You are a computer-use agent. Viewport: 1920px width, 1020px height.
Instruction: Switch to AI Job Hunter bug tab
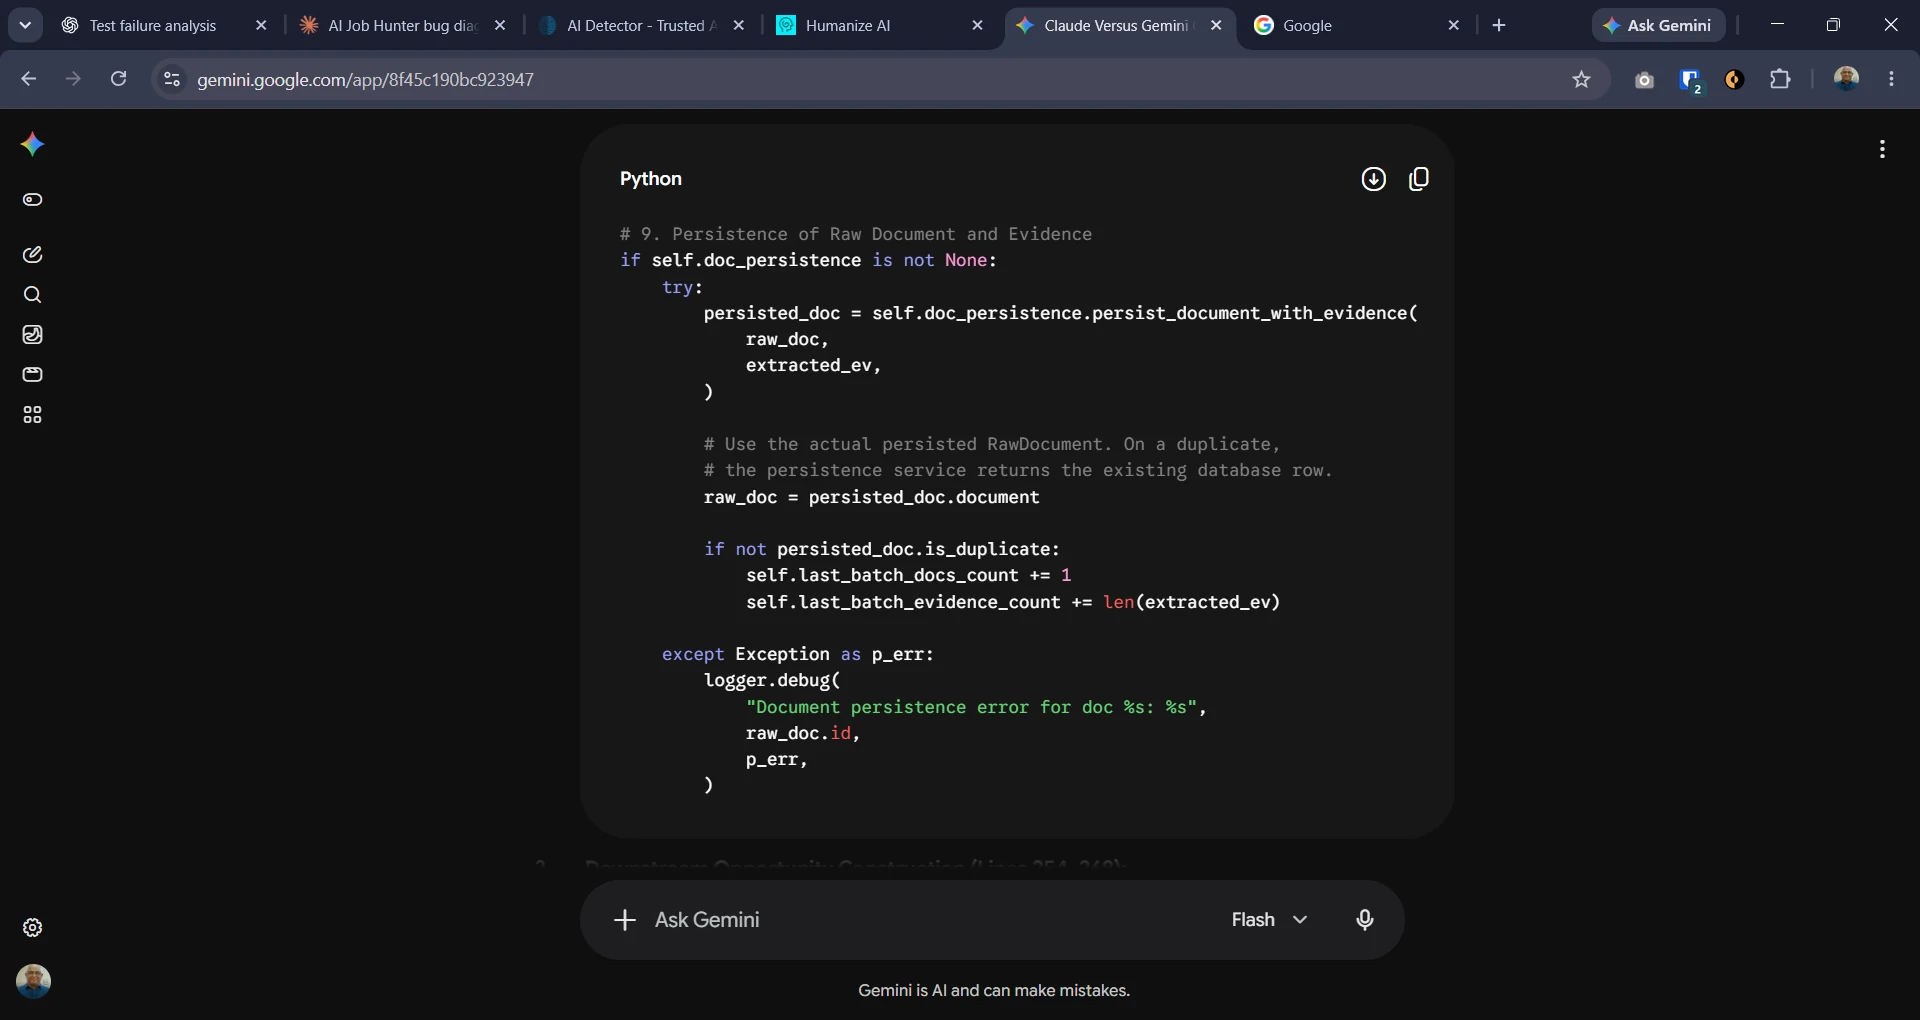coord(402,26)
